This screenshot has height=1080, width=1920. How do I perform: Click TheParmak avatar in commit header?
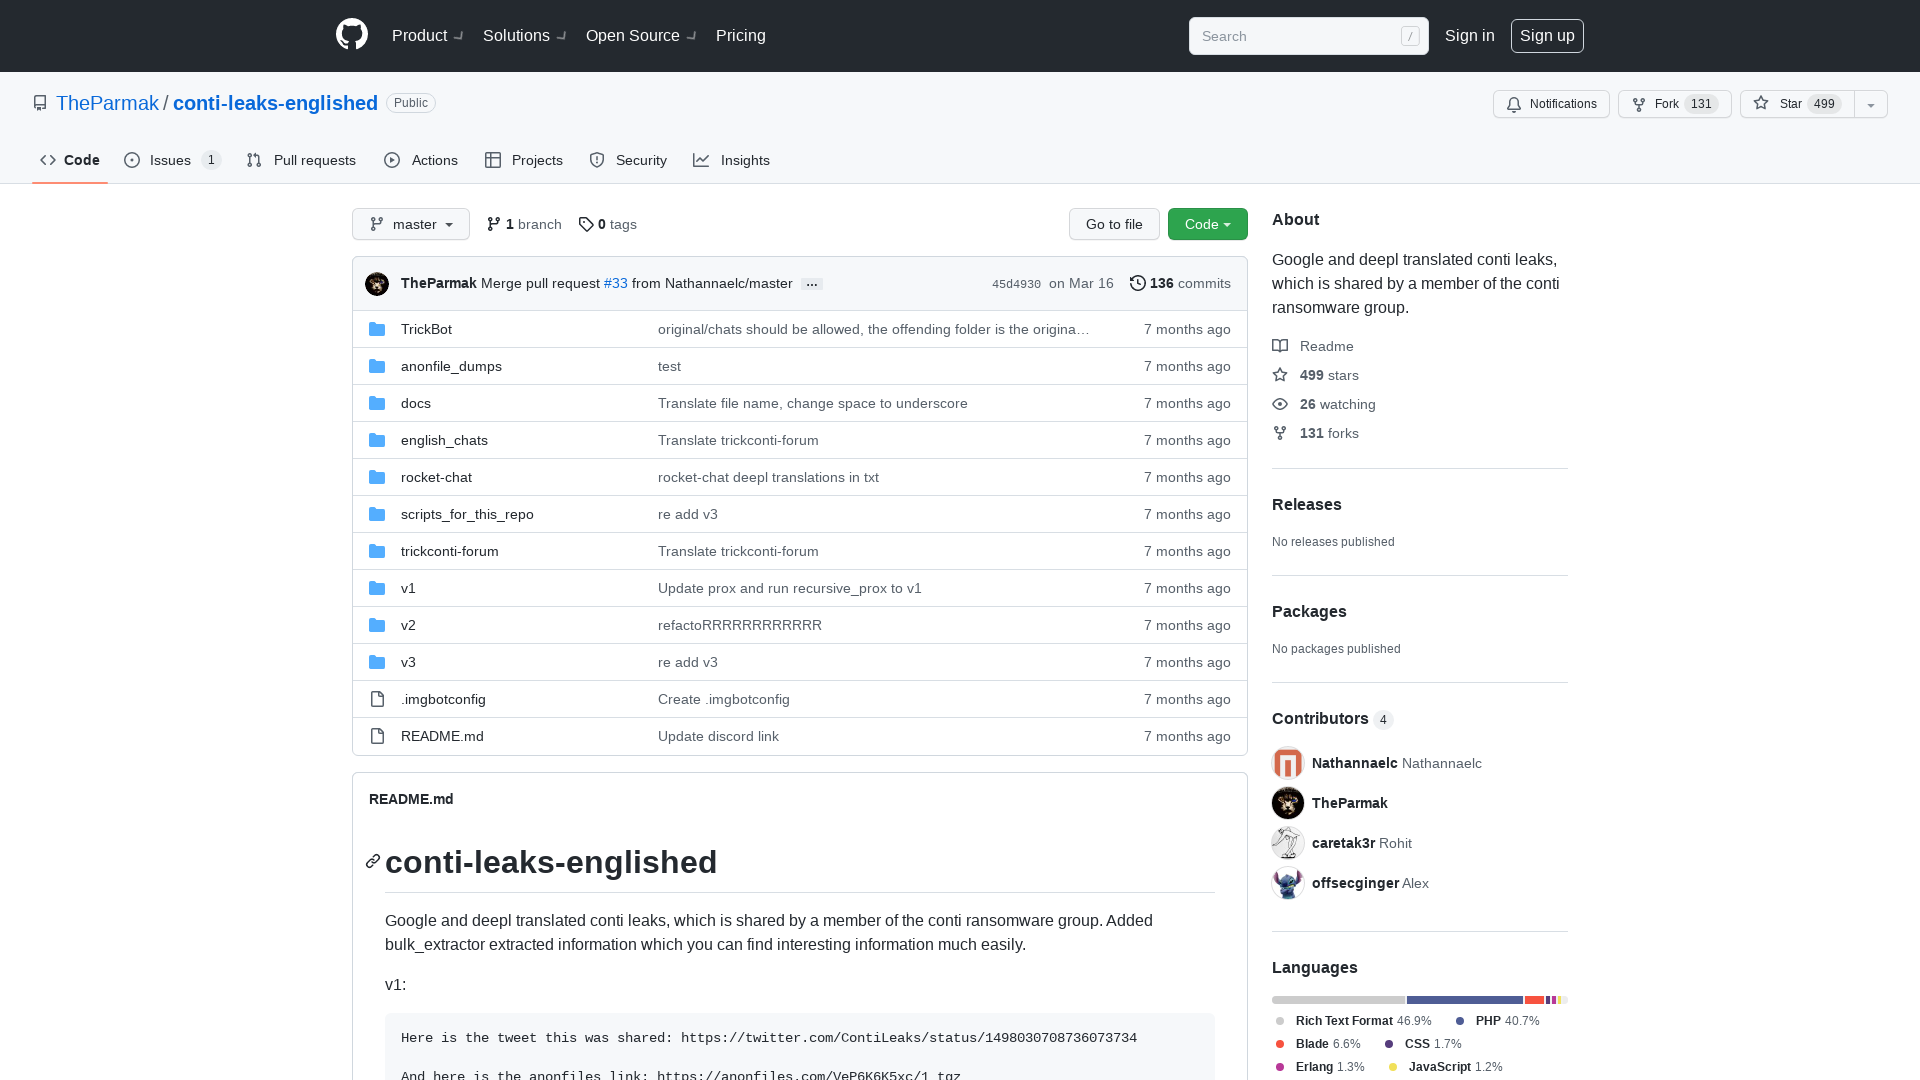tap(377, 284)
